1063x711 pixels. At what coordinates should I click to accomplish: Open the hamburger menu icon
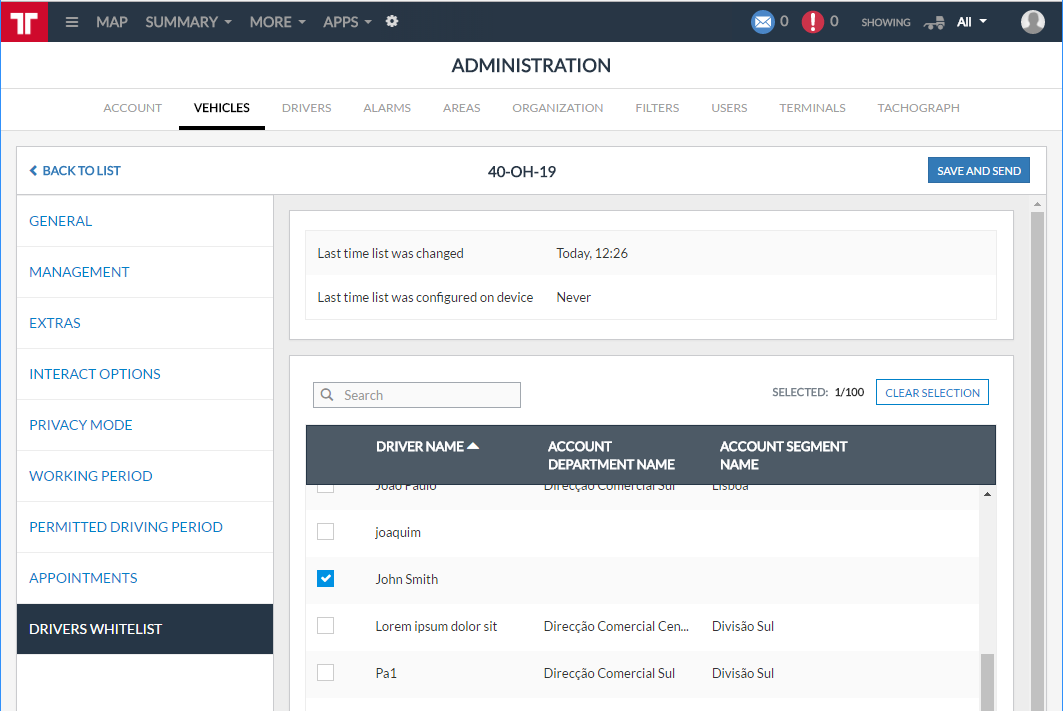(x=72, y=22)
